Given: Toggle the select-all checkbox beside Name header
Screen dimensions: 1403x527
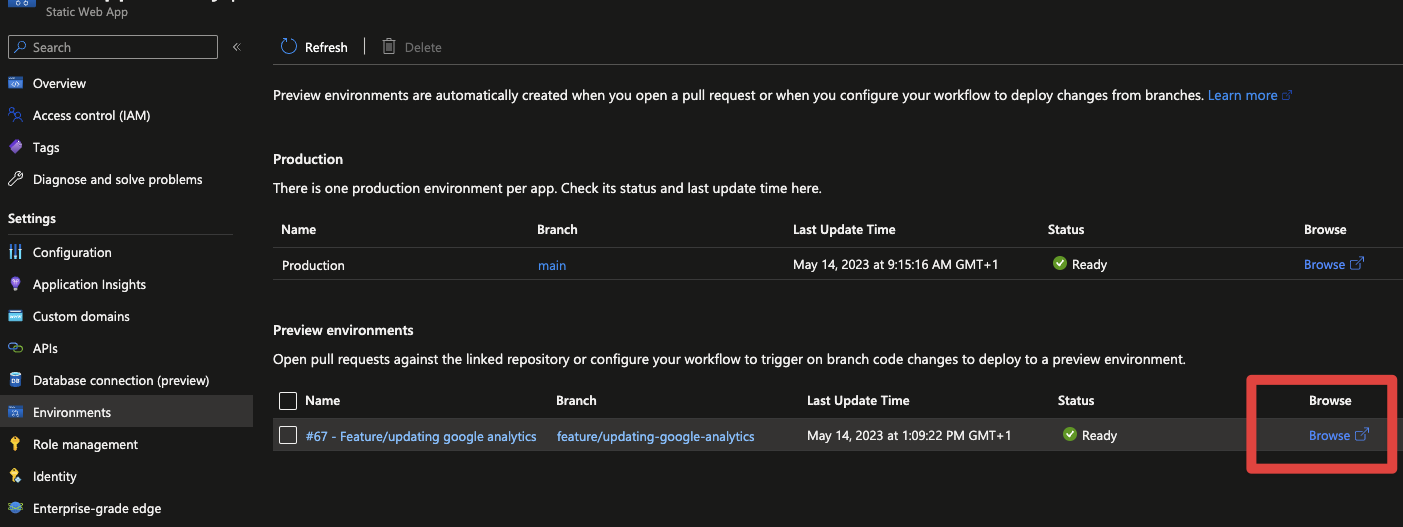Looking at the screenshot, I should tap(288, 401).
